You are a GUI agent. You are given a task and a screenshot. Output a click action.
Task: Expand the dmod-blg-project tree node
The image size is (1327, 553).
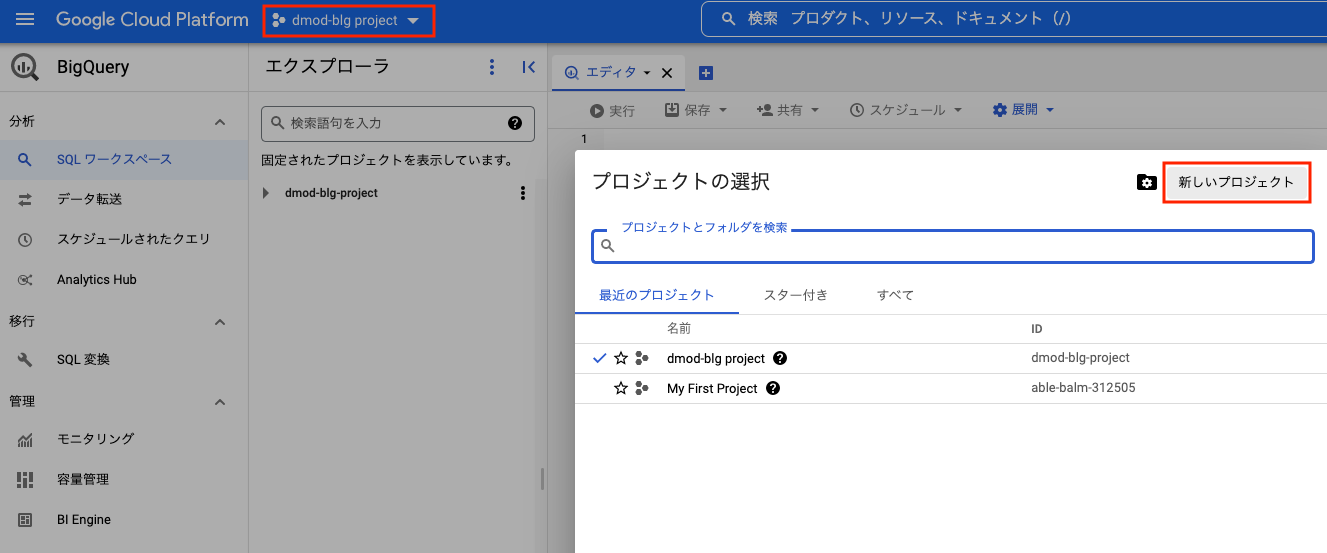266,193
